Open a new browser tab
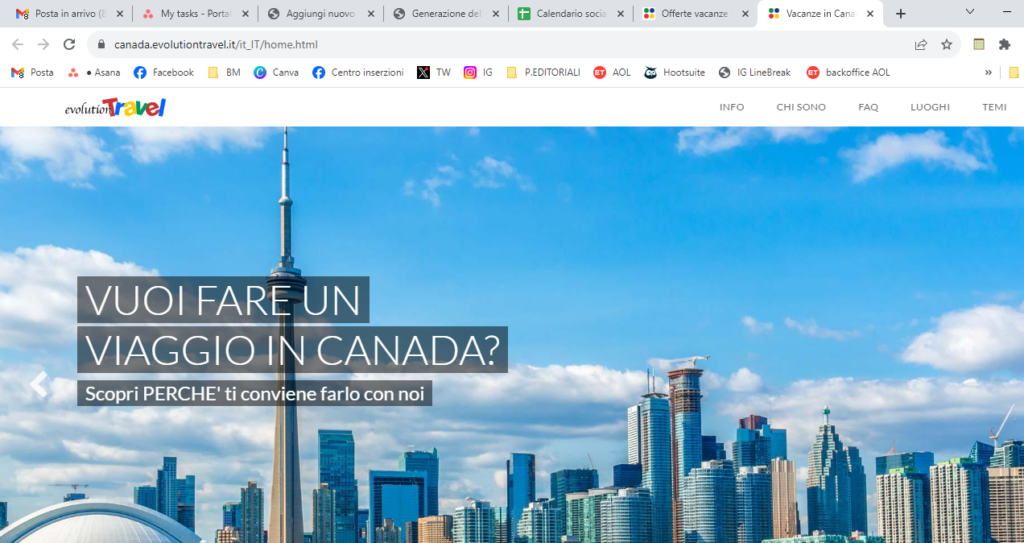Image resolution: width=1024 pixels, height=543 pixels. (901, 14)
